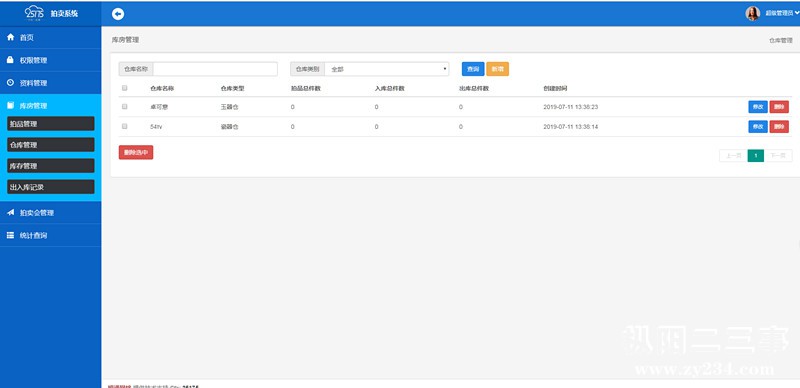Click the 仓库类型 column header
The image size is (800, 388).
coord(233,88)
